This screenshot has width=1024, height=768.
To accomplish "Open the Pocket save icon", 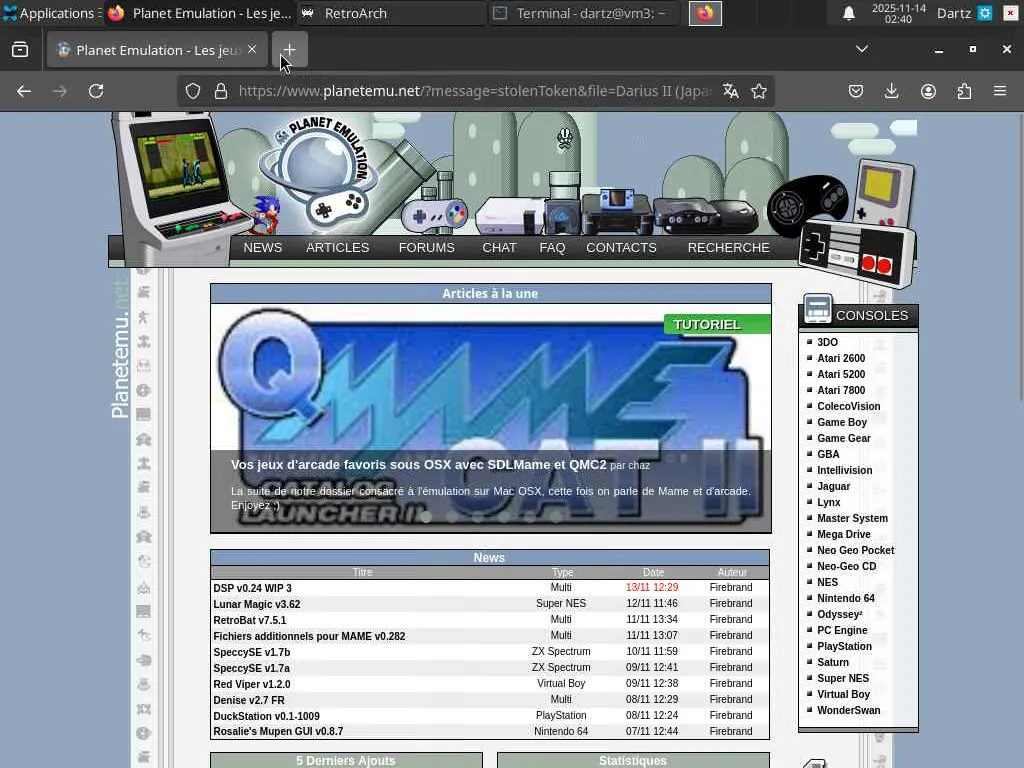I will pyautogui.click(x=856, y=91).
